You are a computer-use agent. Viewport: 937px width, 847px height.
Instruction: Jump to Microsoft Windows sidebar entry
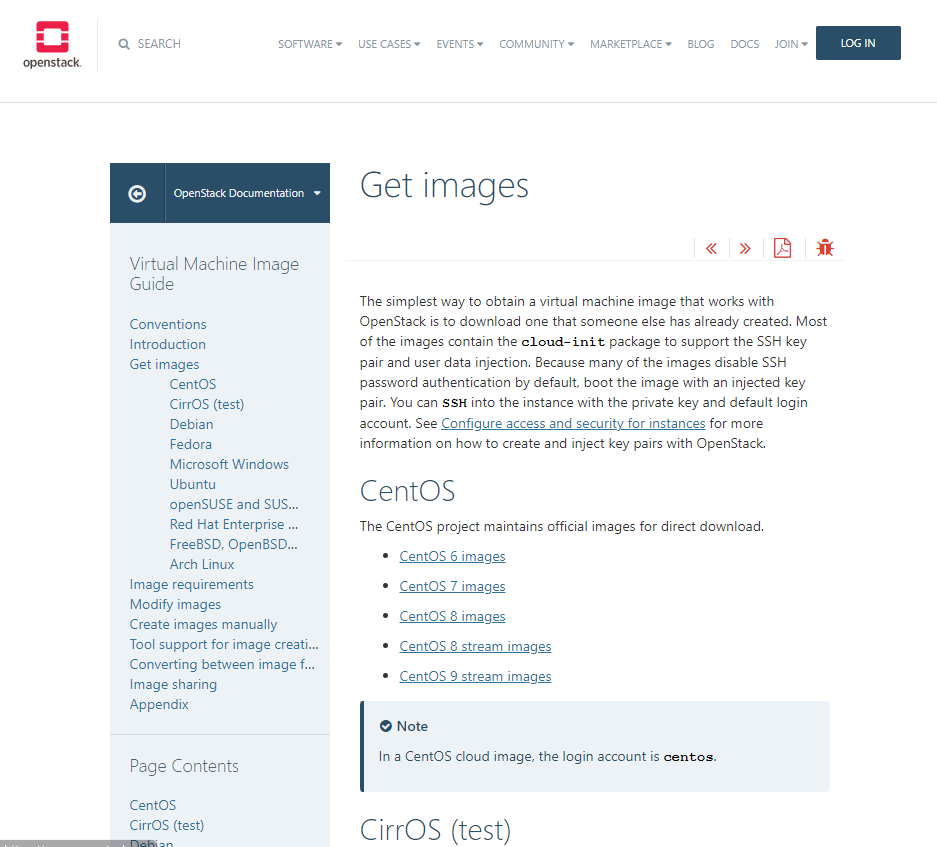229,464
